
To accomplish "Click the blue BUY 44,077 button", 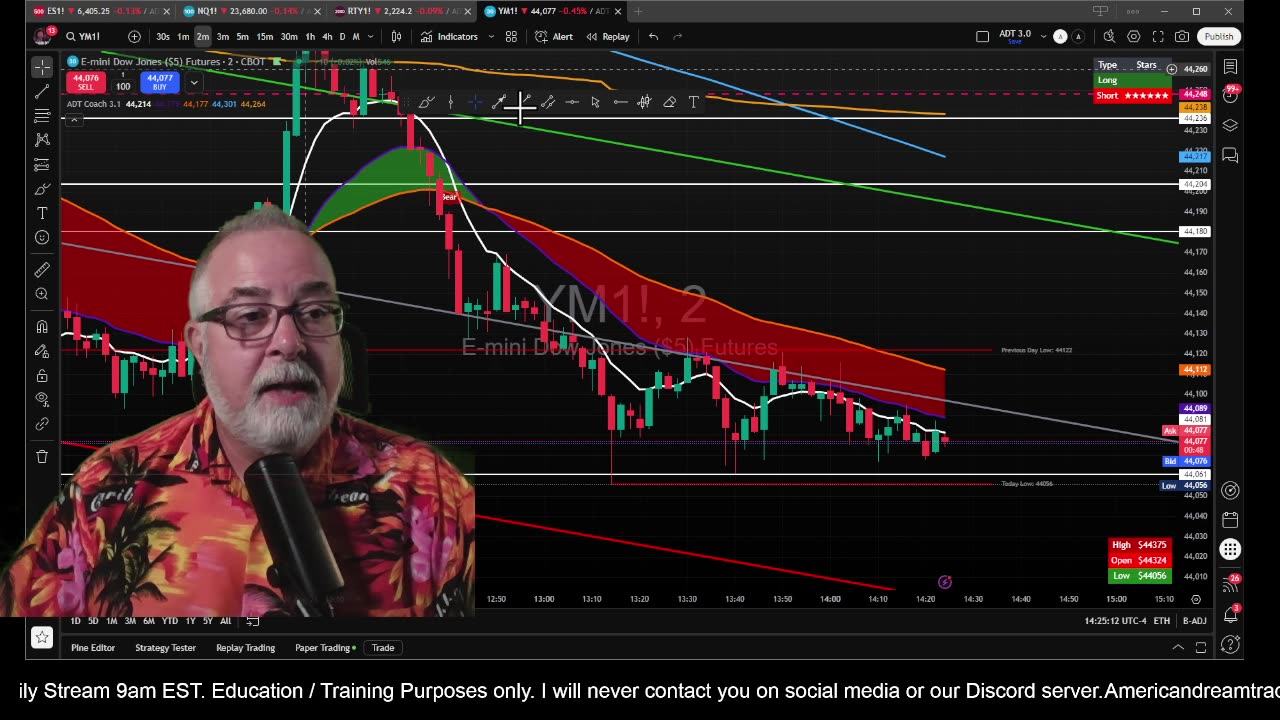I will 159,82.
